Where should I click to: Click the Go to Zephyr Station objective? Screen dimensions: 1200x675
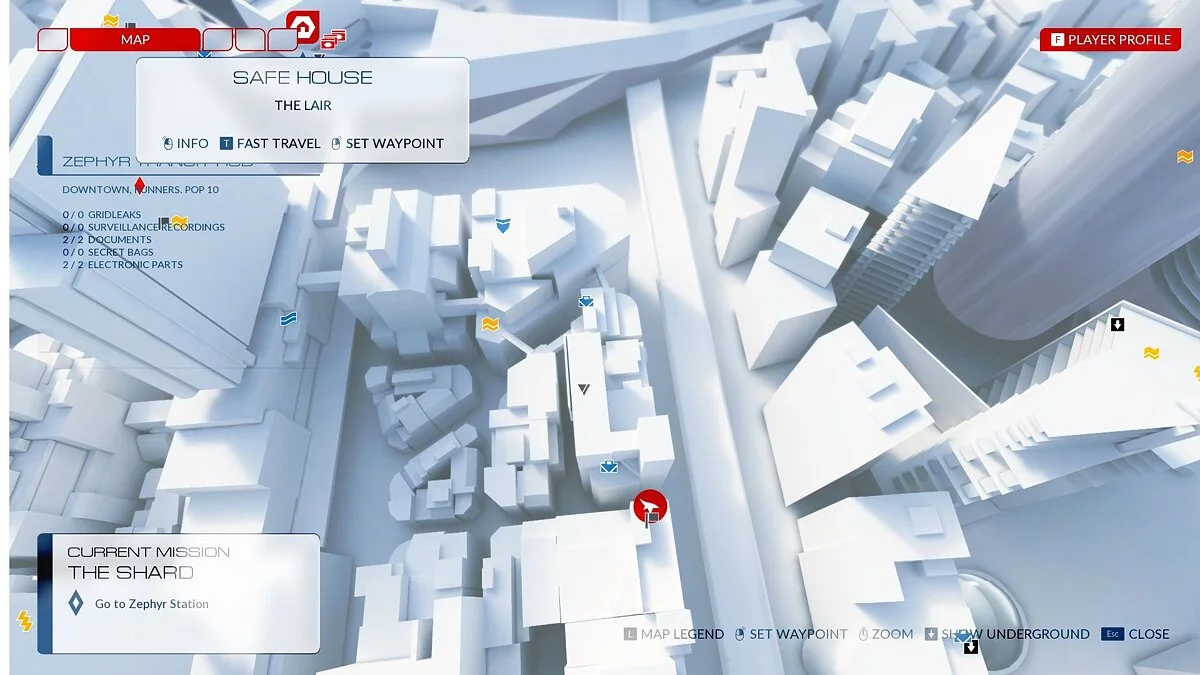152,604
